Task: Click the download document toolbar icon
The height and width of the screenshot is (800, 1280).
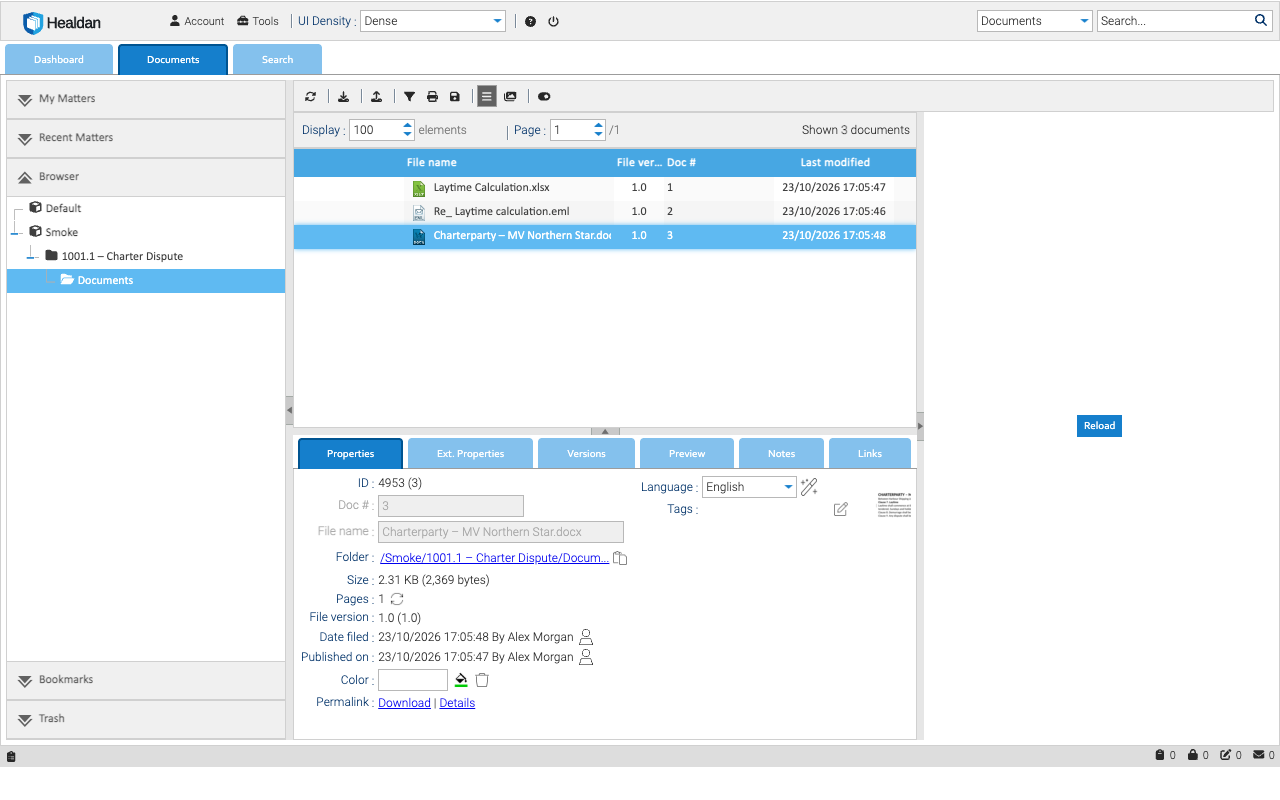Action: 344,97
